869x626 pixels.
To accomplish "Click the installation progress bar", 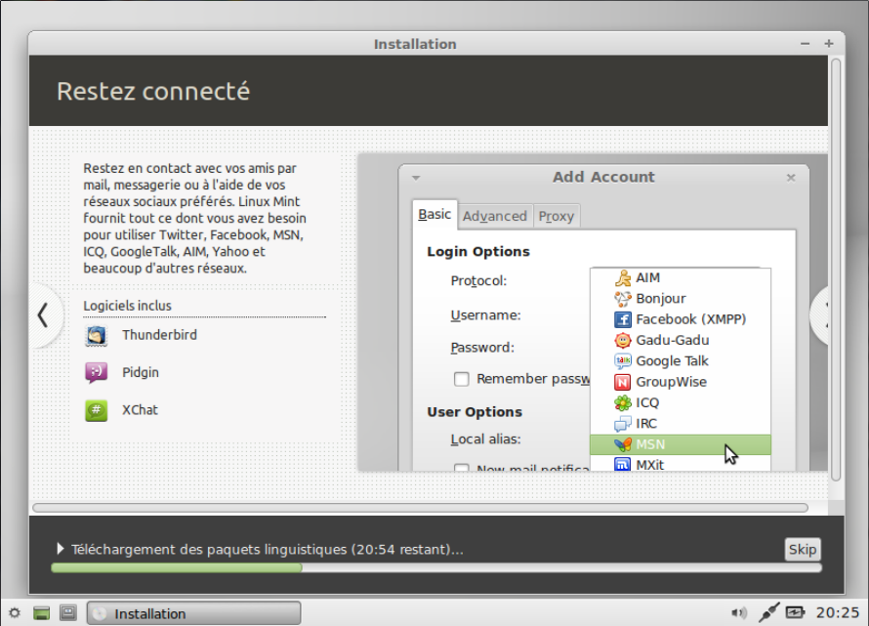I will (x=436, y=568).
